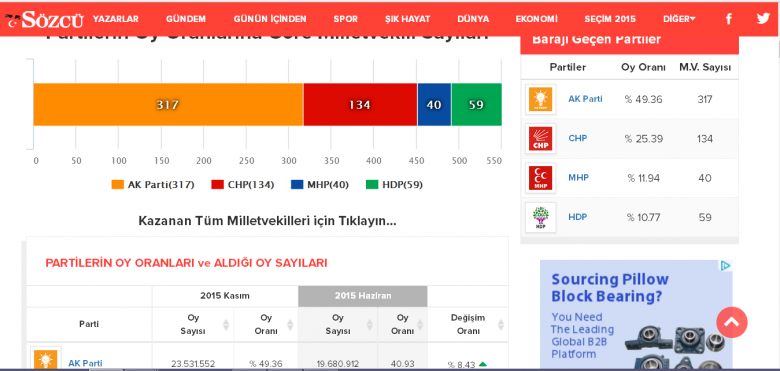780x371 pixels.
Task: Toggle MHP(40) legend item
Action: click(x=320, y=185)
